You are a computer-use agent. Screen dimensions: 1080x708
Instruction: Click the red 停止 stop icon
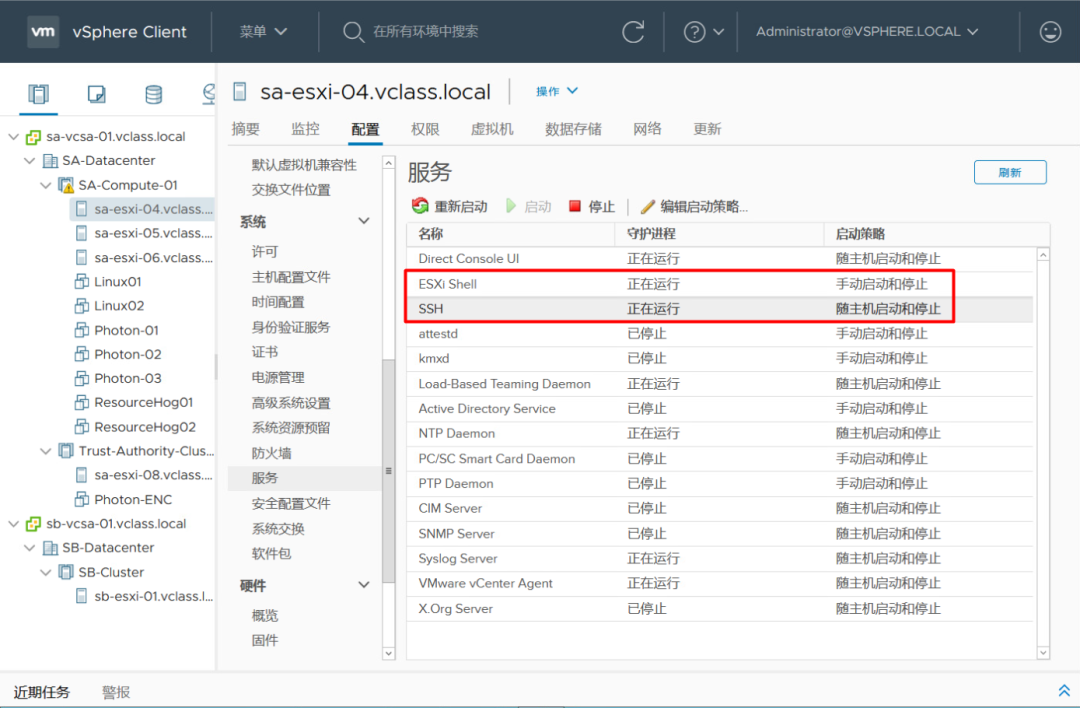point(574,206)
